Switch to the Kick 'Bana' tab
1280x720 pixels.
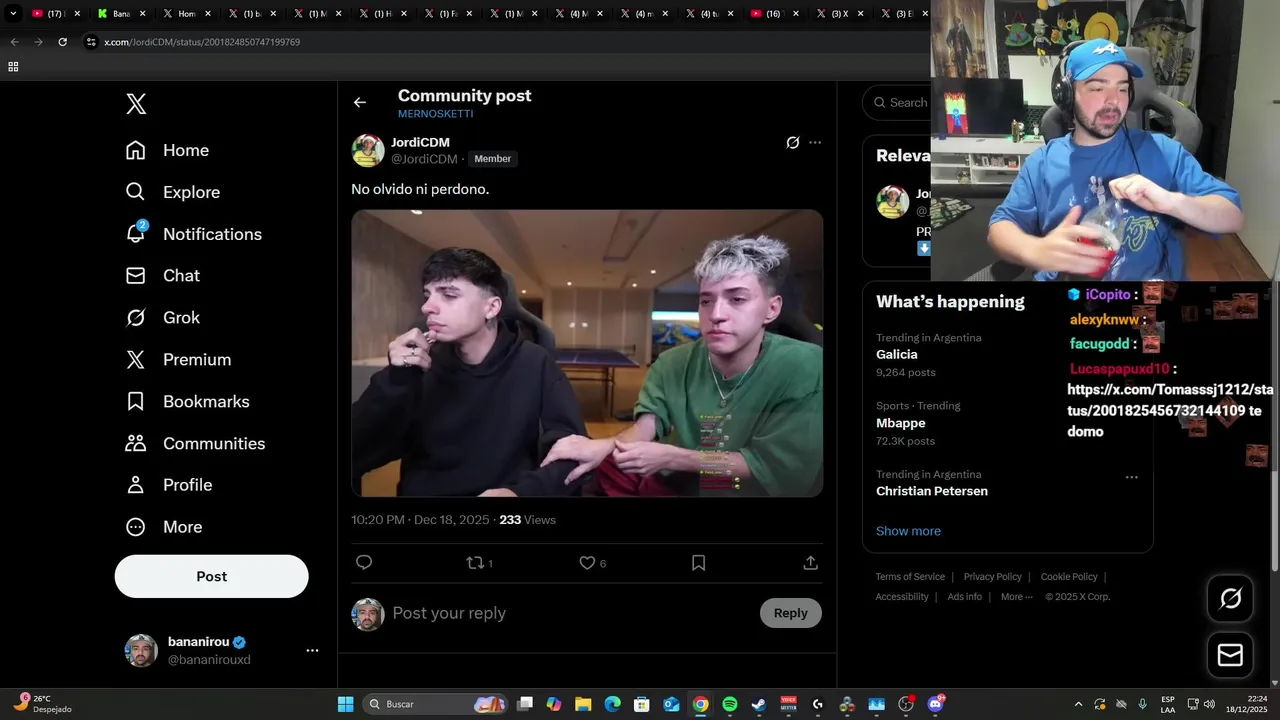122,14
